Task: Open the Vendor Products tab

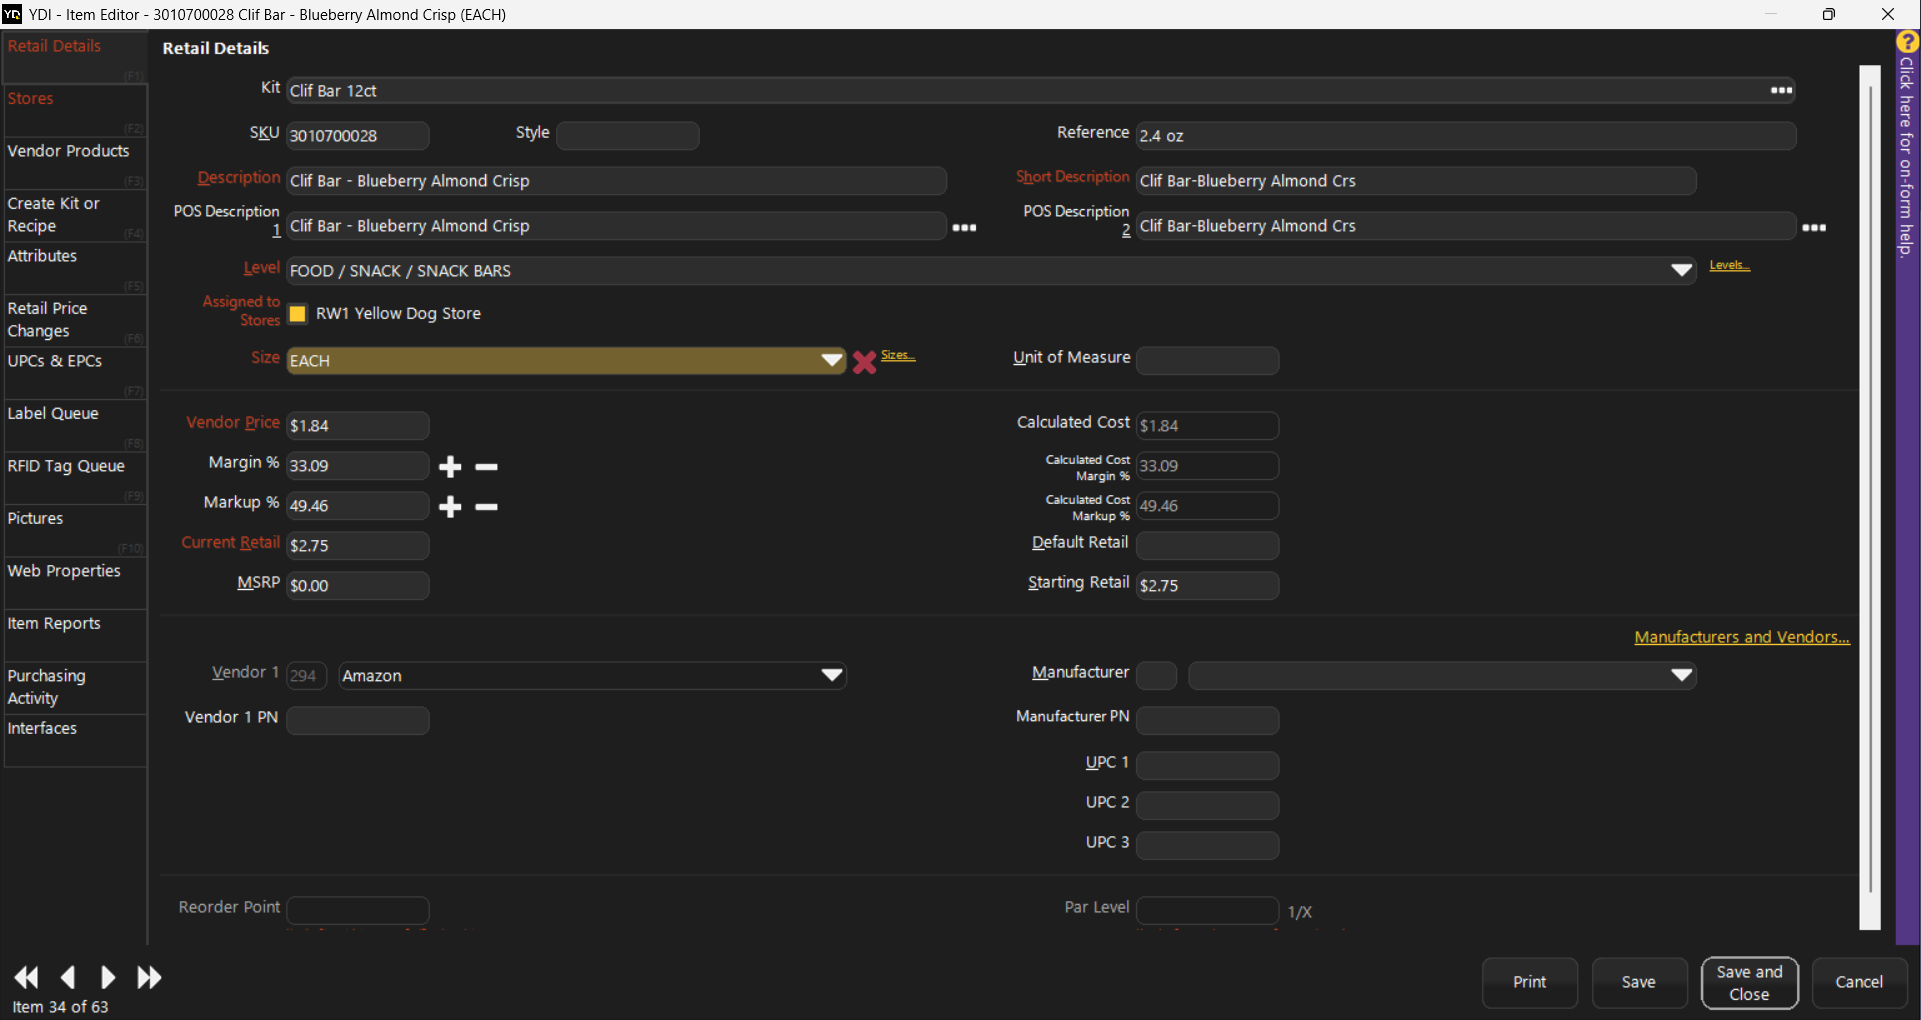Action: pyautogui.click(x=75, y=162)
